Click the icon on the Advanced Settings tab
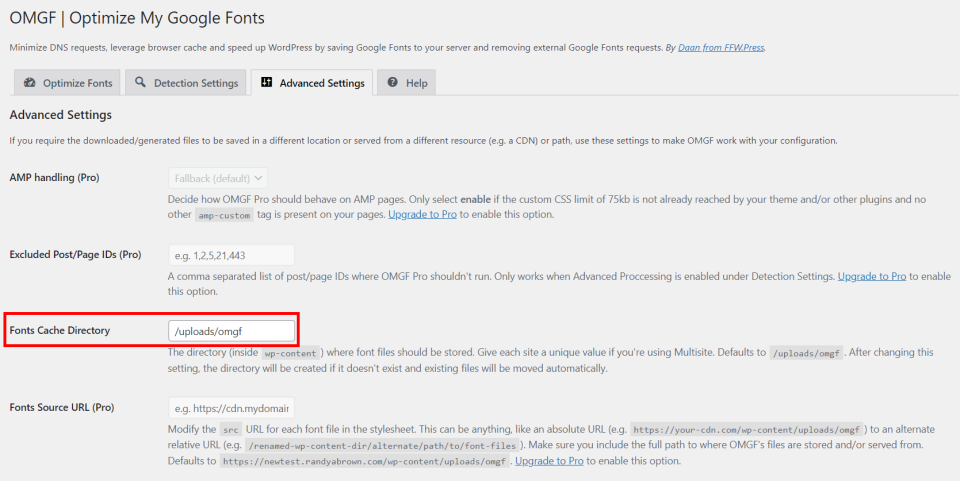Viewport: 960px width, 481px height. coord(267,83)
